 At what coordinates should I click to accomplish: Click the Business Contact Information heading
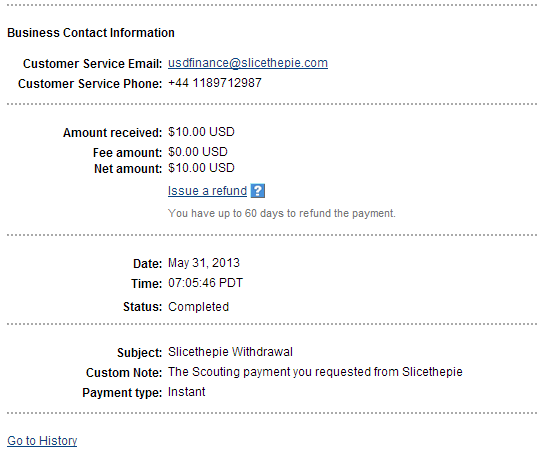(91, 33)
